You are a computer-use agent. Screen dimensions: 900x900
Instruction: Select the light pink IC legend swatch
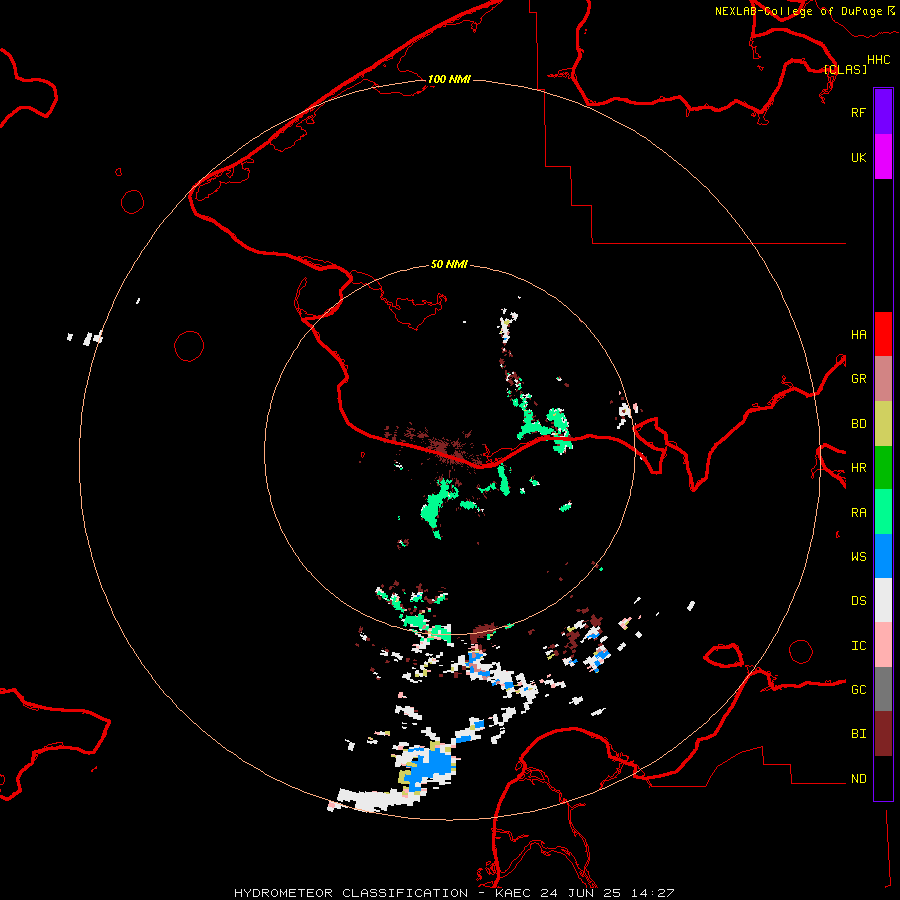[883, 645]
